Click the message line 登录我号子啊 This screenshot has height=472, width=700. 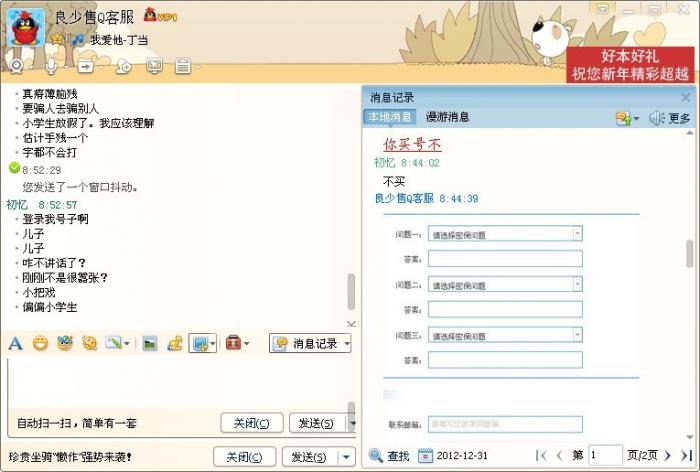pos(55,219)
